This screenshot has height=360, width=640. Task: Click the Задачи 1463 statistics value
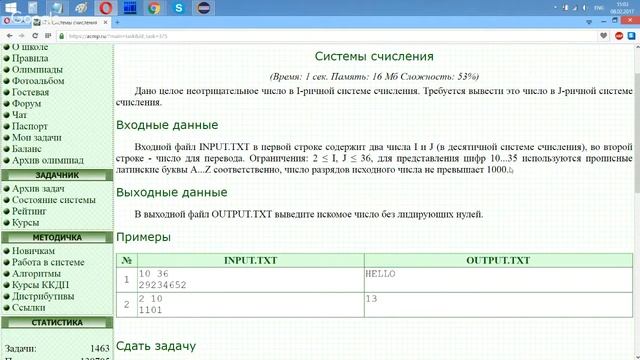pyautogui.click(x=100, y=349)
